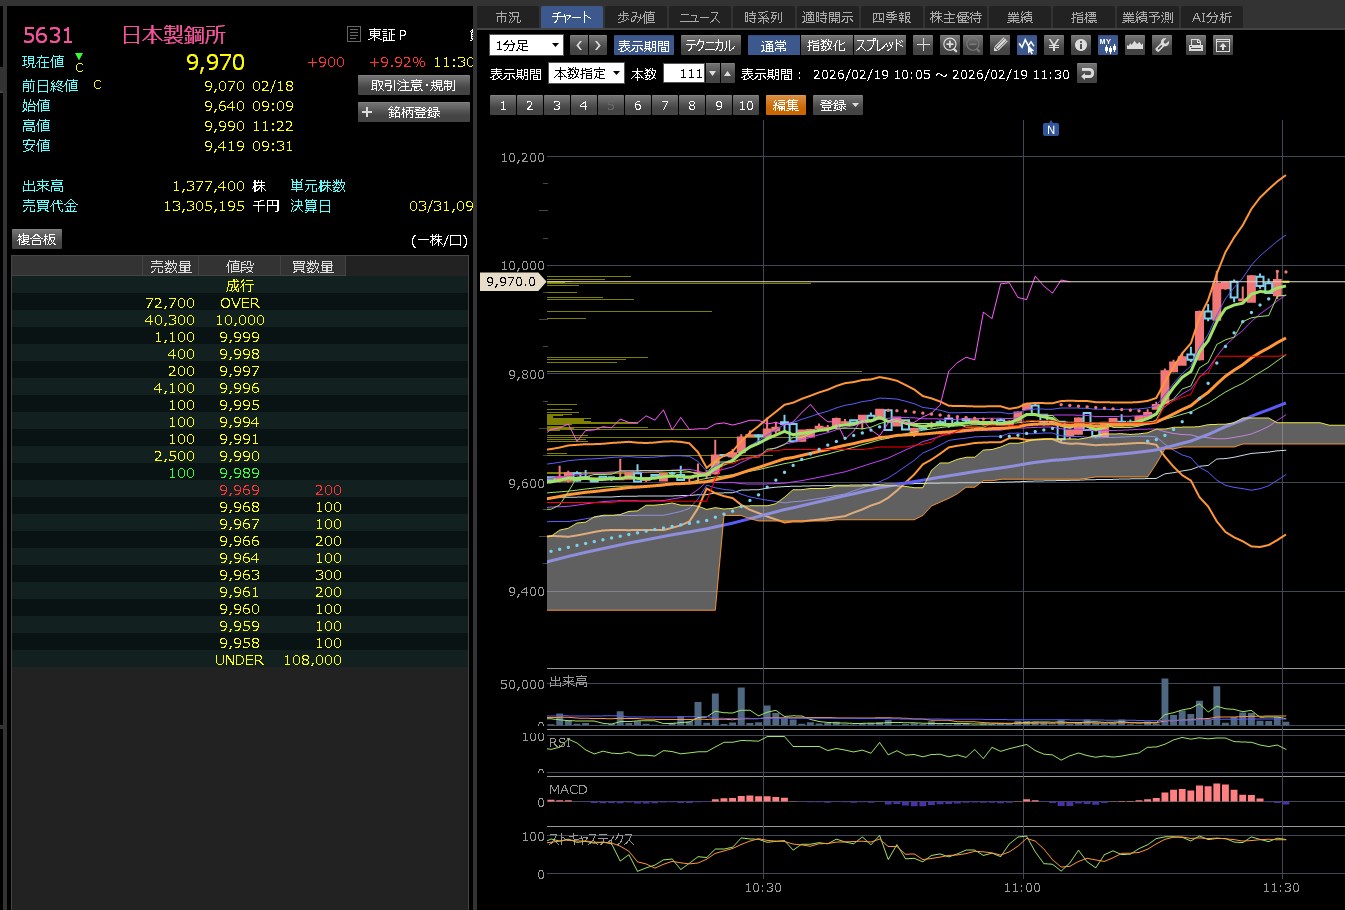Screen dimensions: 1345x910
Task: Click the orange 編集 button
Action: [x=785, y=105]
